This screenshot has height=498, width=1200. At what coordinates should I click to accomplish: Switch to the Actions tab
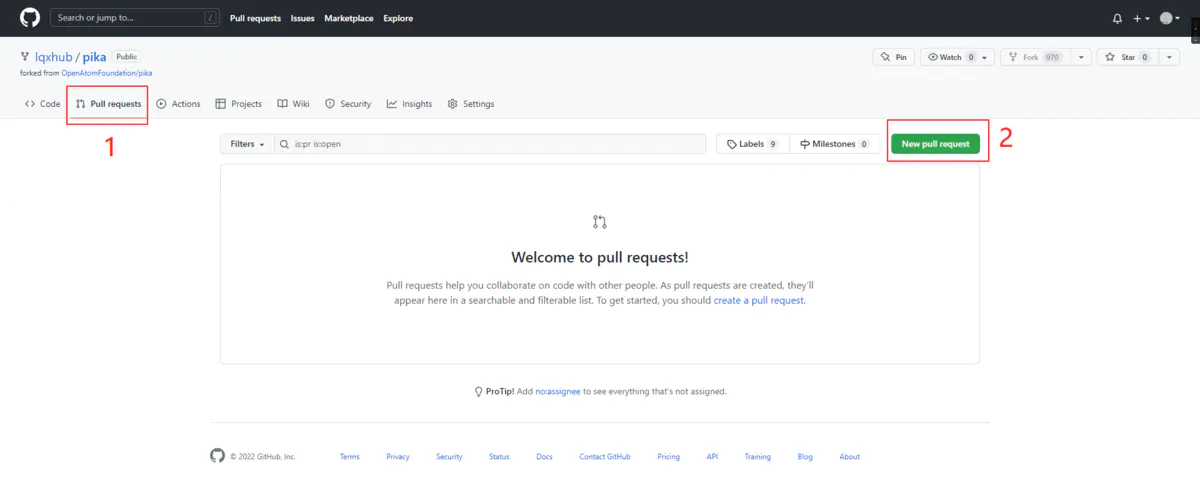pyautogui.click(x=179, y=104)
